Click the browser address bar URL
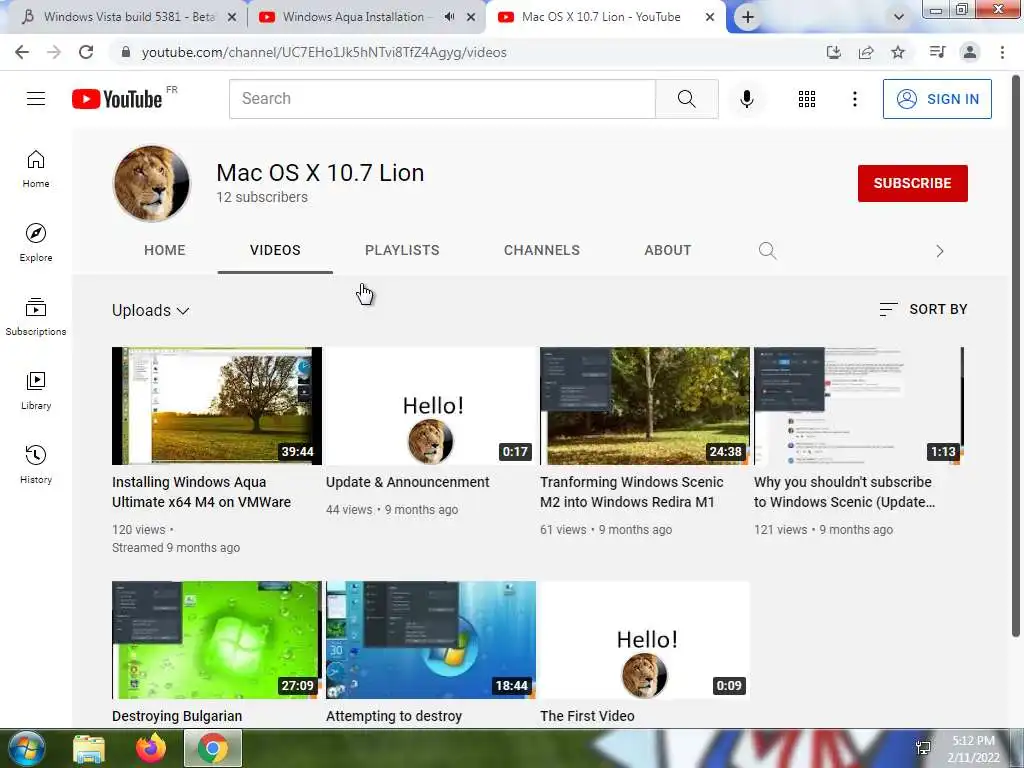Viewport: 1024px width, 768px height. click(324, 52)
